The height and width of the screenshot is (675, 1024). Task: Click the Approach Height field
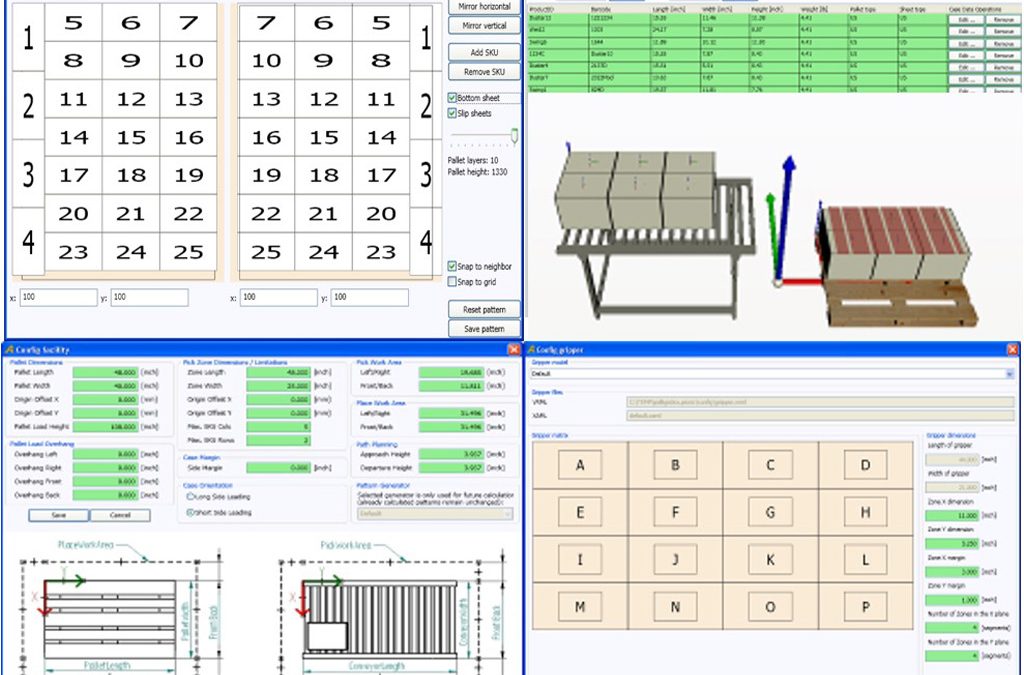click(451, 454)
